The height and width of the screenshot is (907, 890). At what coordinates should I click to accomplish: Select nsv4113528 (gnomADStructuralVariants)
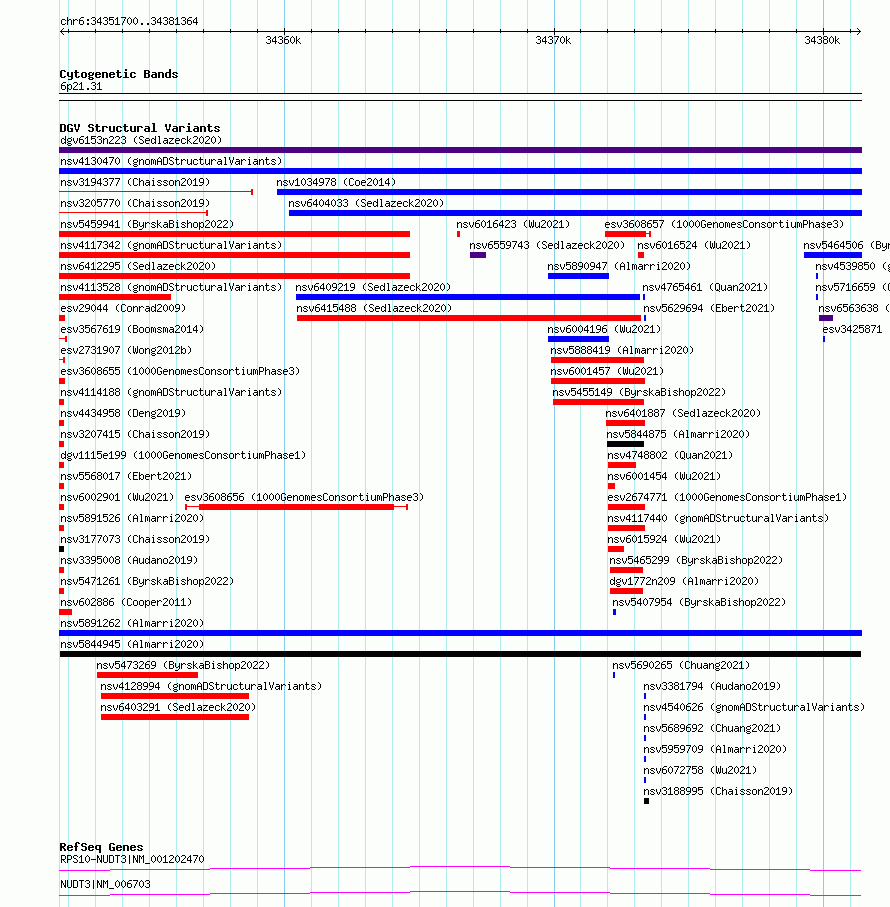171,287
